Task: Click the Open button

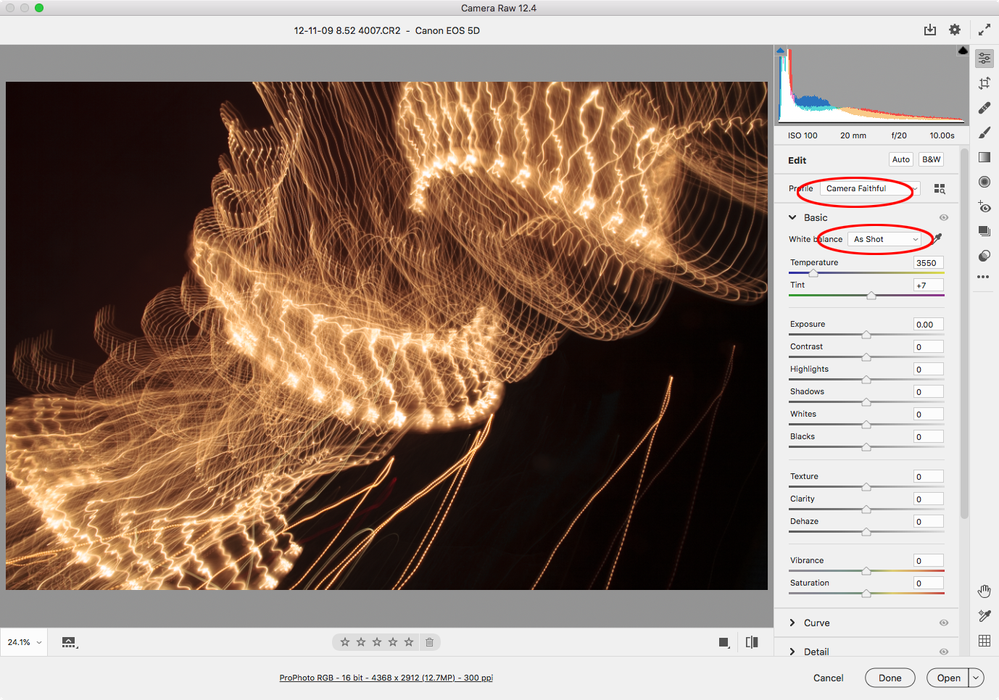Action: tap(948, 678)
